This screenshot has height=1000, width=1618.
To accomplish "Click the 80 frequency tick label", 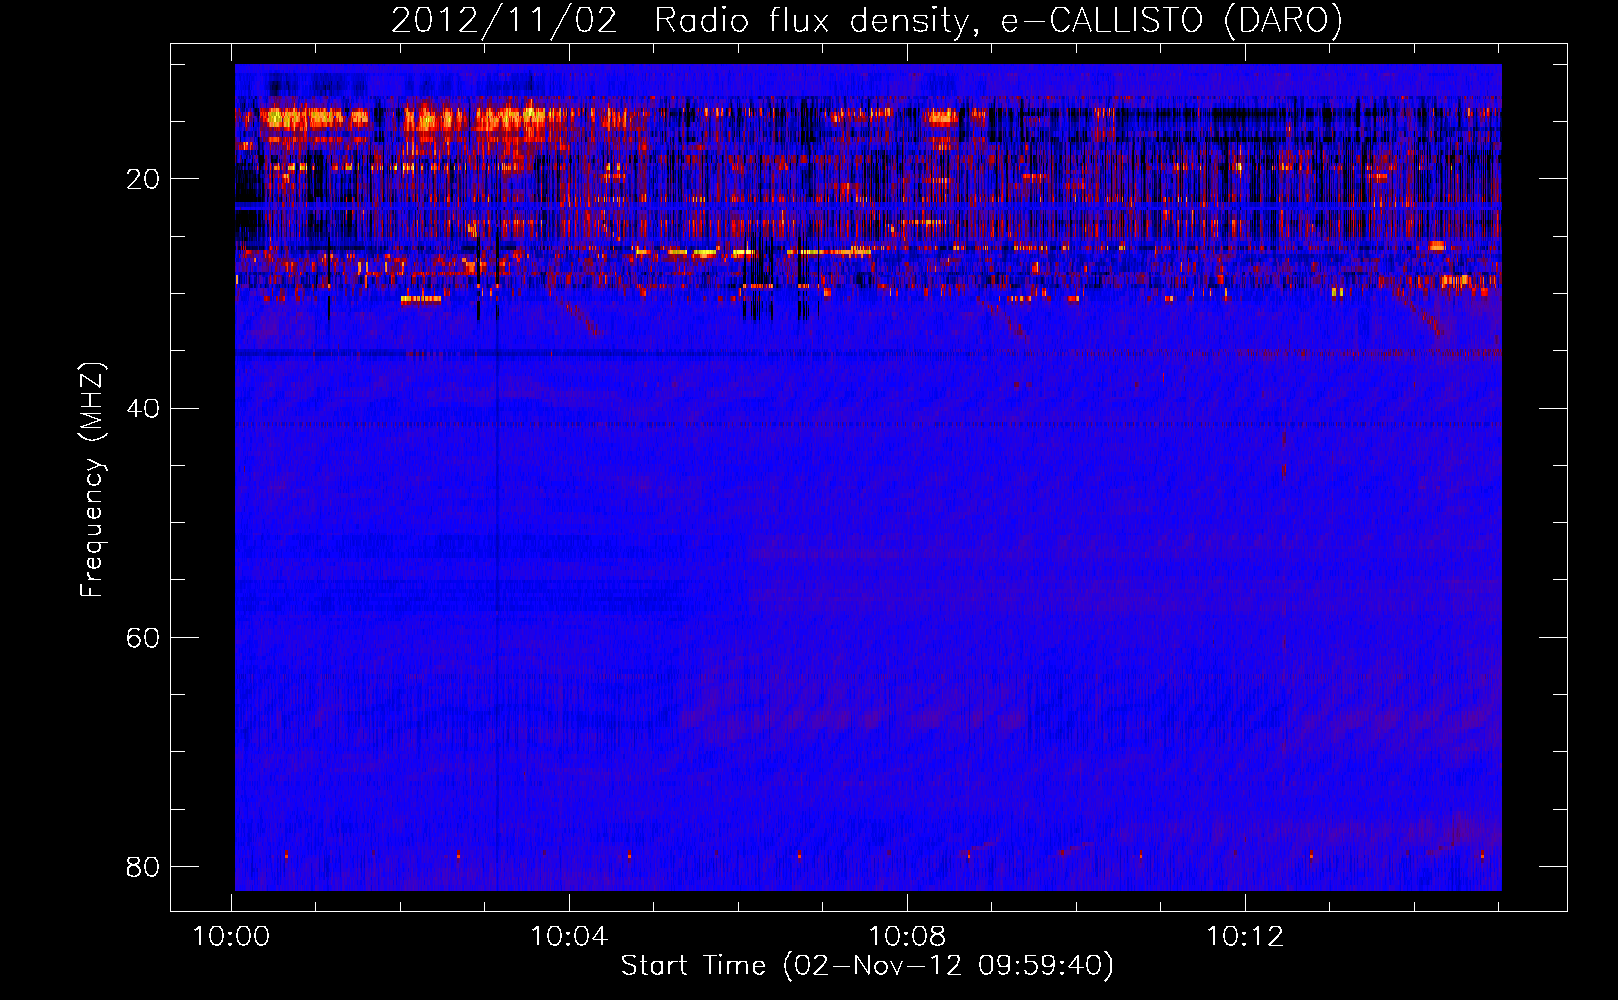I will 142,866.
